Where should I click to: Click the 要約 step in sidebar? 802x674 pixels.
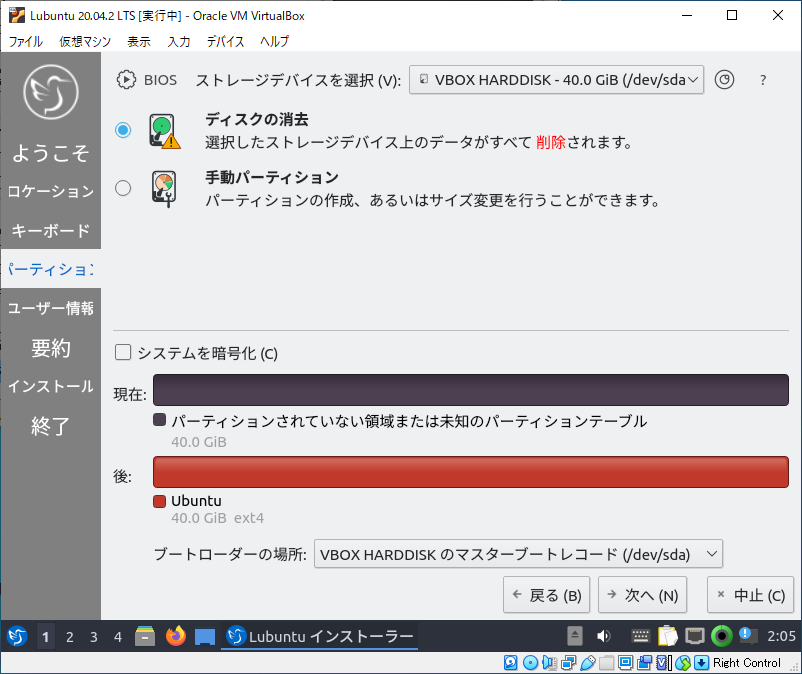51,347
